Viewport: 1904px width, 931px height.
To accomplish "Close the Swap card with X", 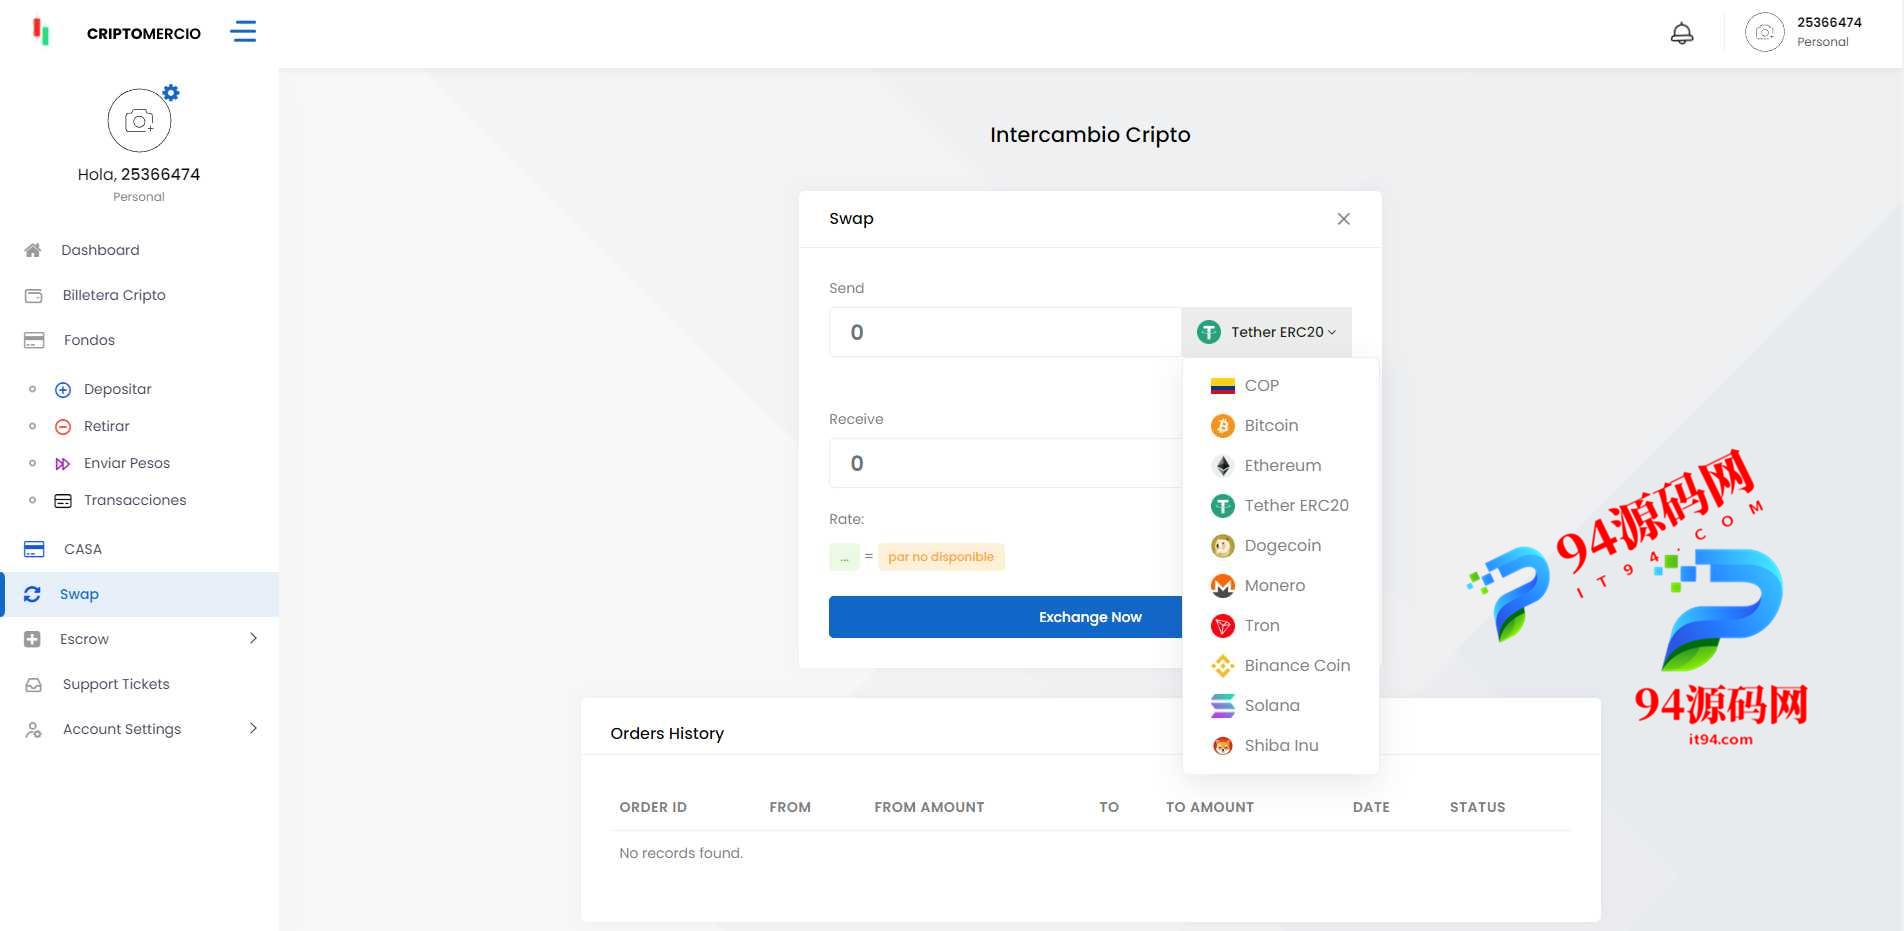I will (x=1344, y=219).
